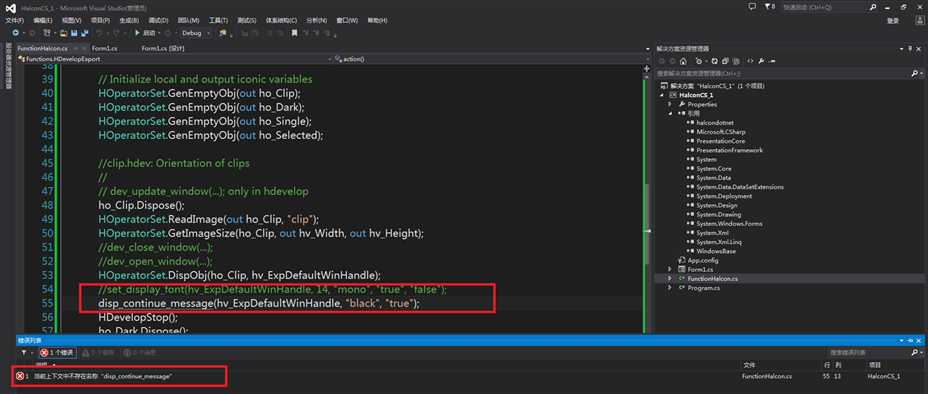Collapse the HalconCS_1 project node
928x394 pixels.
point(663,95)
